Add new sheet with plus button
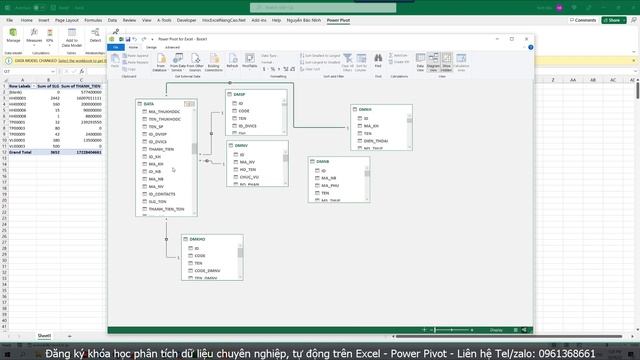 (x=69, y=336)
